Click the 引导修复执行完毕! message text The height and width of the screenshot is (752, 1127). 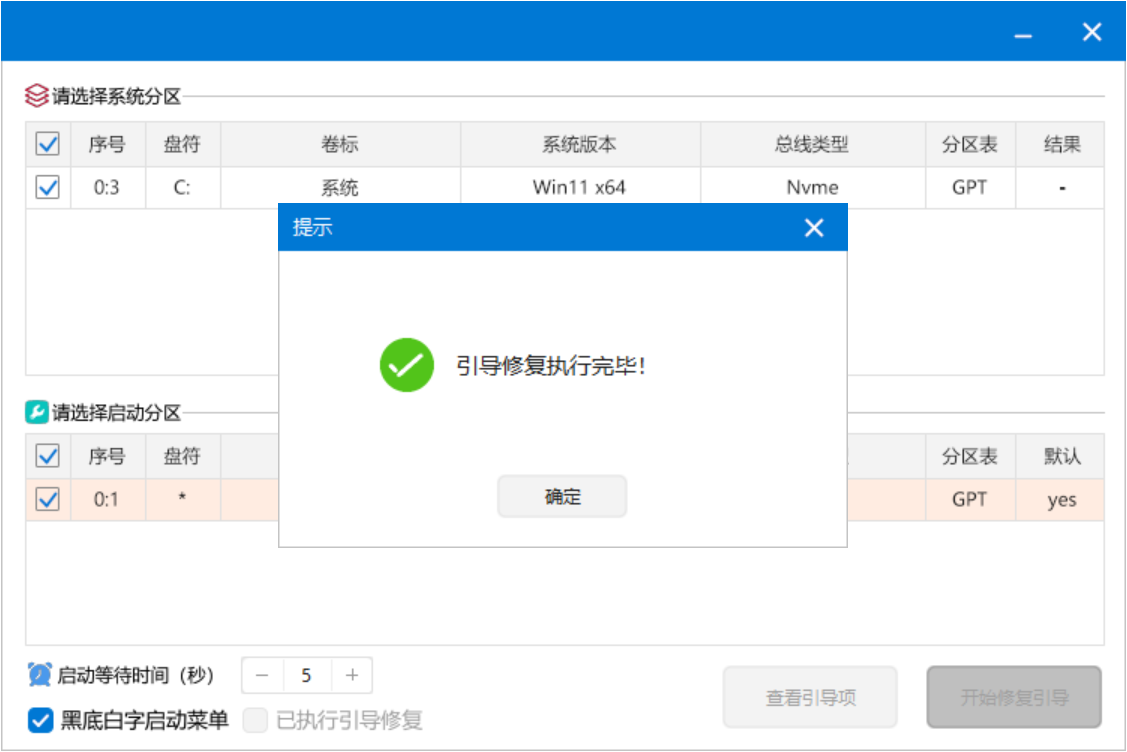pos(551,366)
